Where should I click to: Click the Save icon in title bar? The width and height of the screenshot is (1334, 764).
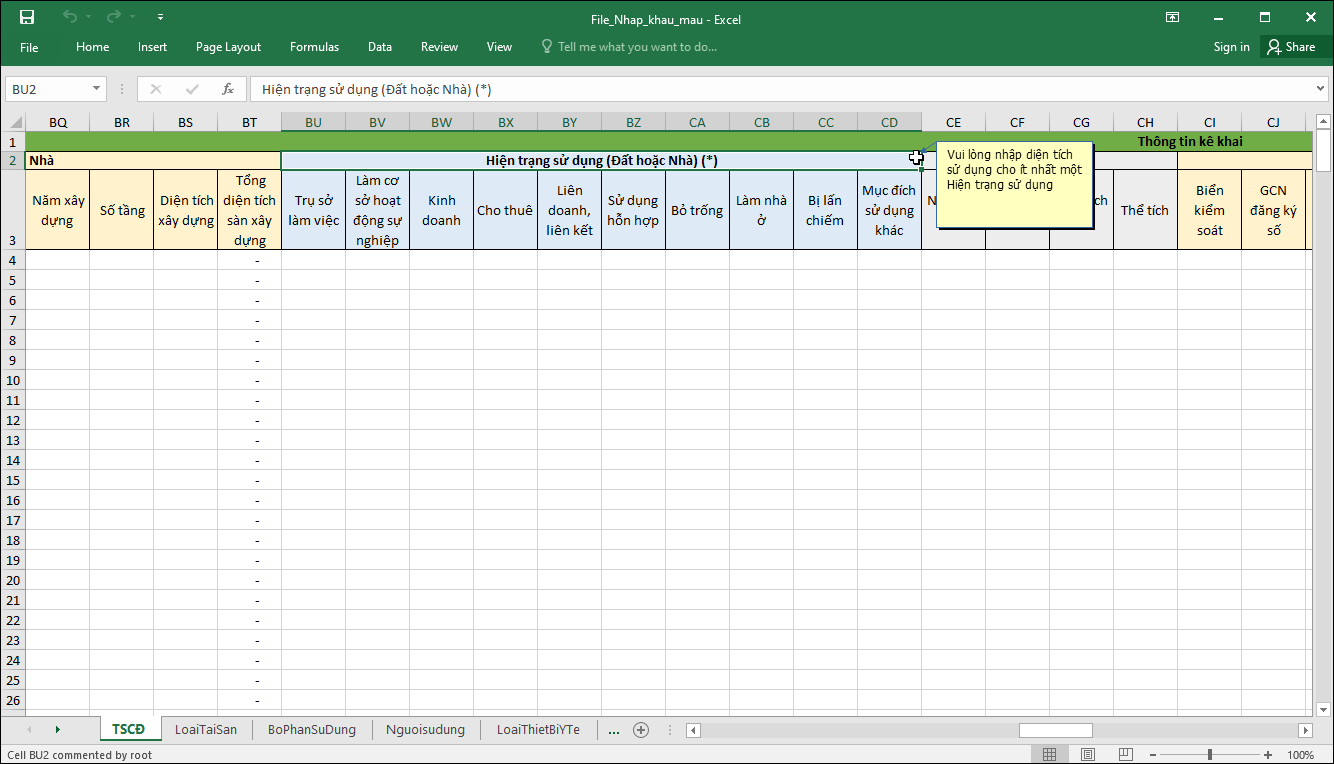click(27, 17)
